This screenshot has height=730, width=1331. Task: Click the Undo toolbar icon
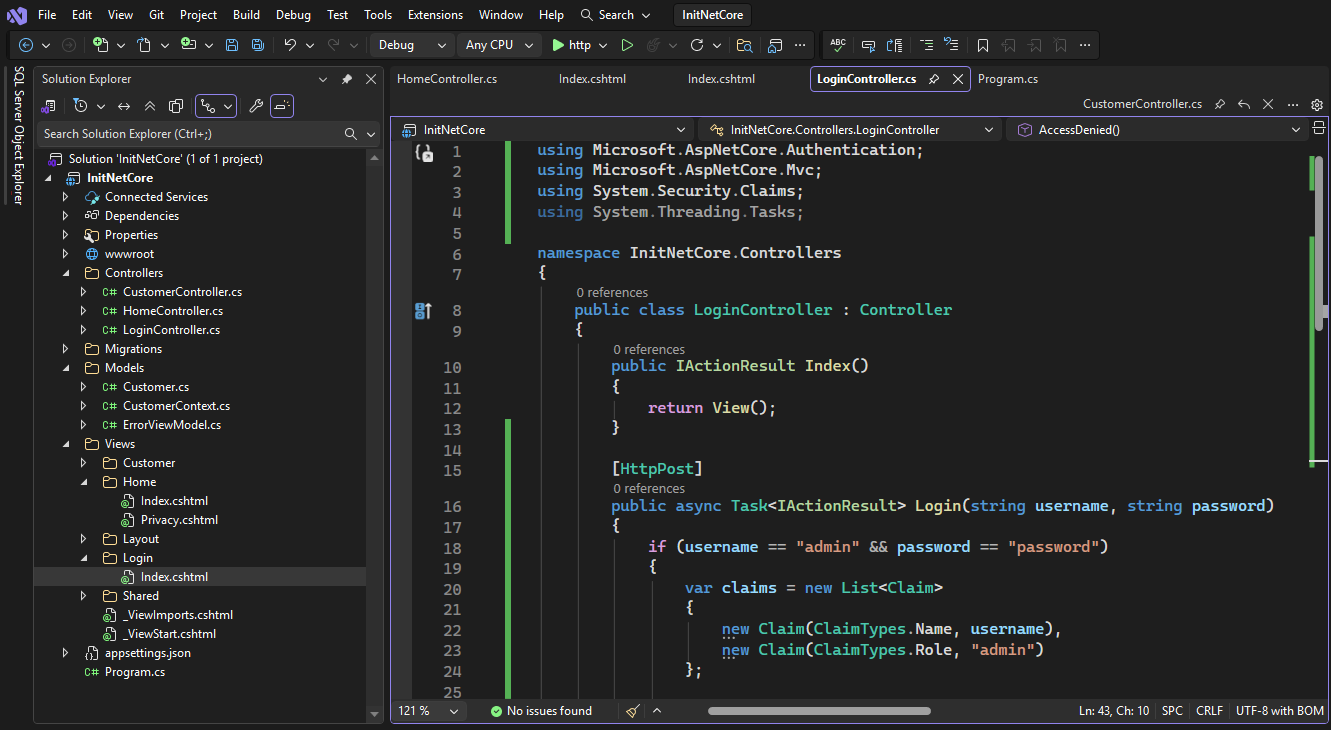[x=290, y=45]
